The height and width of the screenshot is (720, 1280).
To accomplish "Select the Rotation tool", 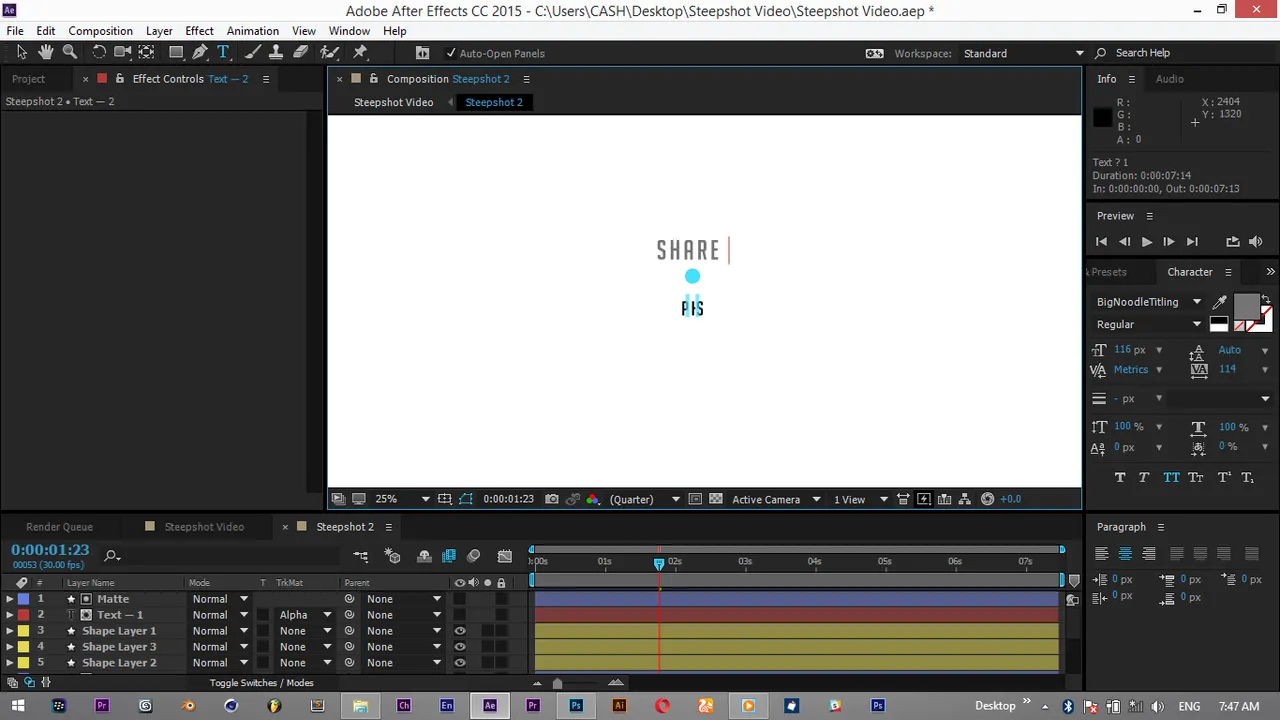I will click(99, 52).
